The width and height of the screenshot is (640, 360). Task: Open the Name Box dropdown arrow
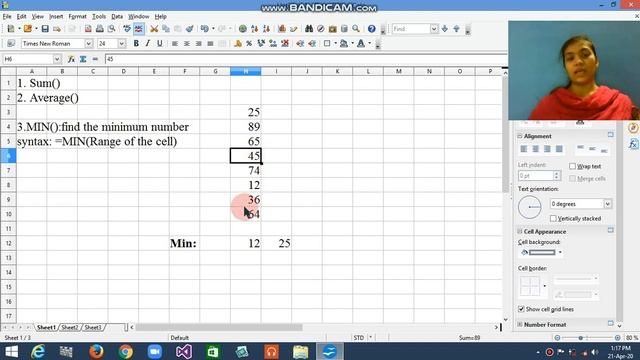point(57,59)
